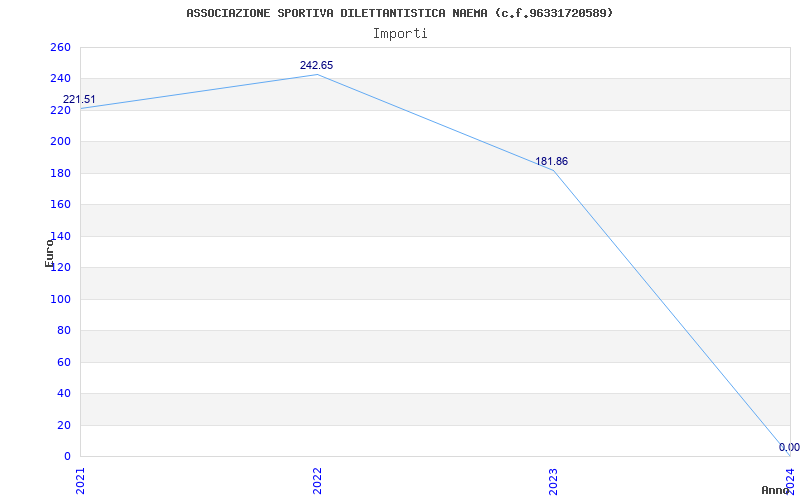
Task: Click the 221.51 data label
Action: (x=79, y=99)
